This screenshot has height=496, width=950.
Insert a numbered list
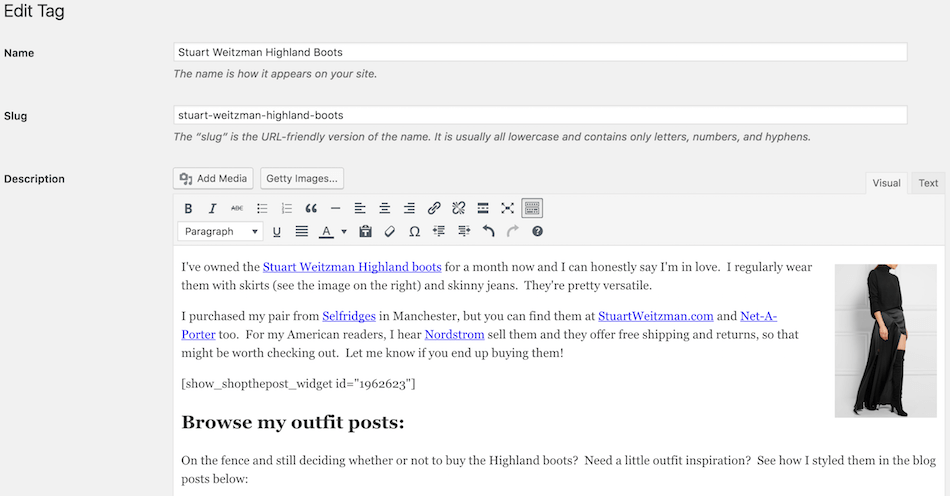pyautogui.click(x=287, y=208)
